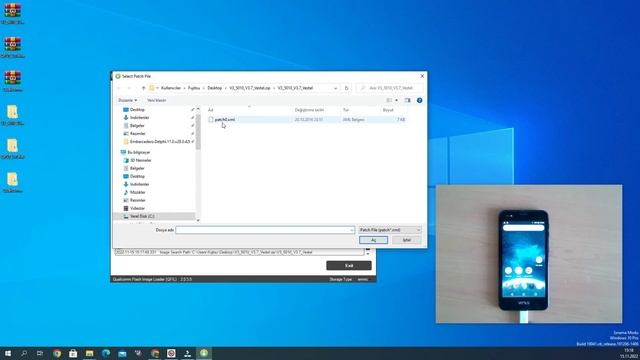Open Microsoft Store from the taskbar

pos(73,353)
